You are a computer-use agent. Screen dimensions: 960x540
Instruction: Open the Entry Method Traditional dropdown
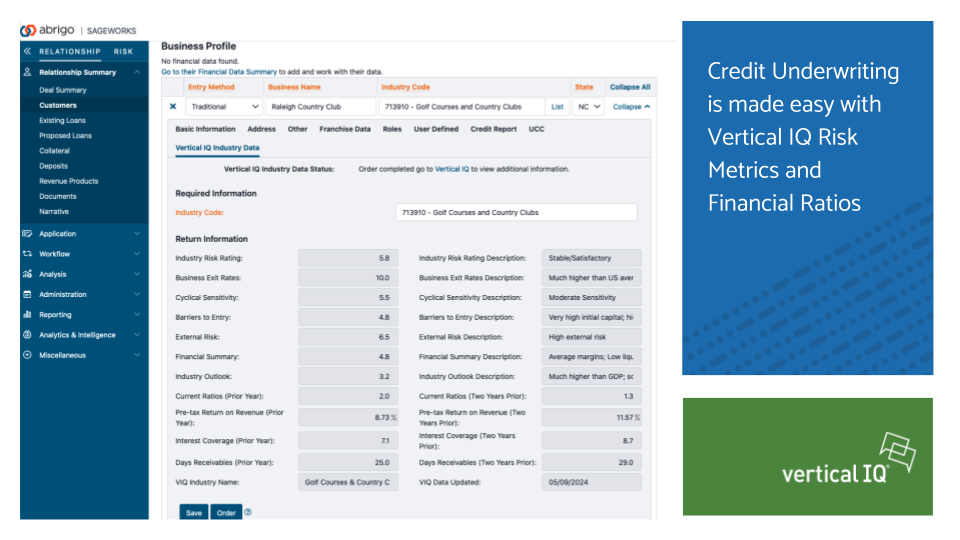[225, 107]
